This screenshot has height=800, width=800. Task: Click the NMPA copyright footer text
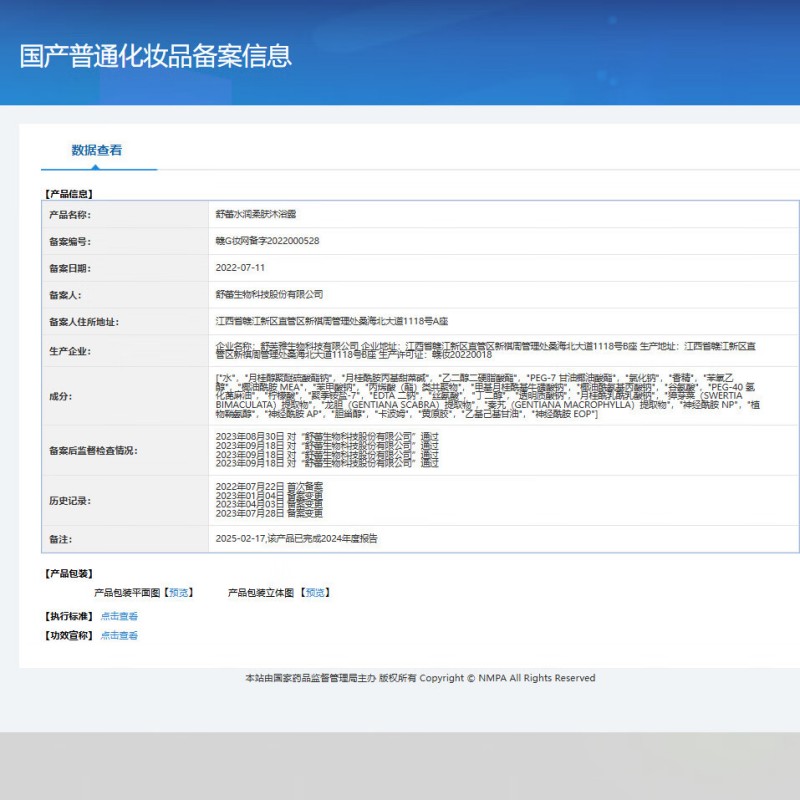click(x=420, y=678)
